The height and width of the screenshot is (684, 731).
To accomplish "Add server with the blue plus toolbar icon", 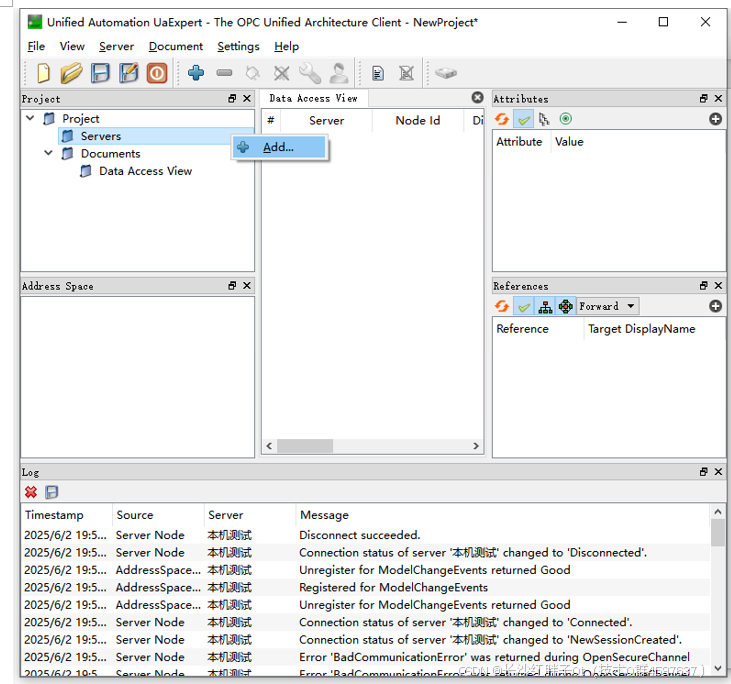I will (x=196, y=73).
